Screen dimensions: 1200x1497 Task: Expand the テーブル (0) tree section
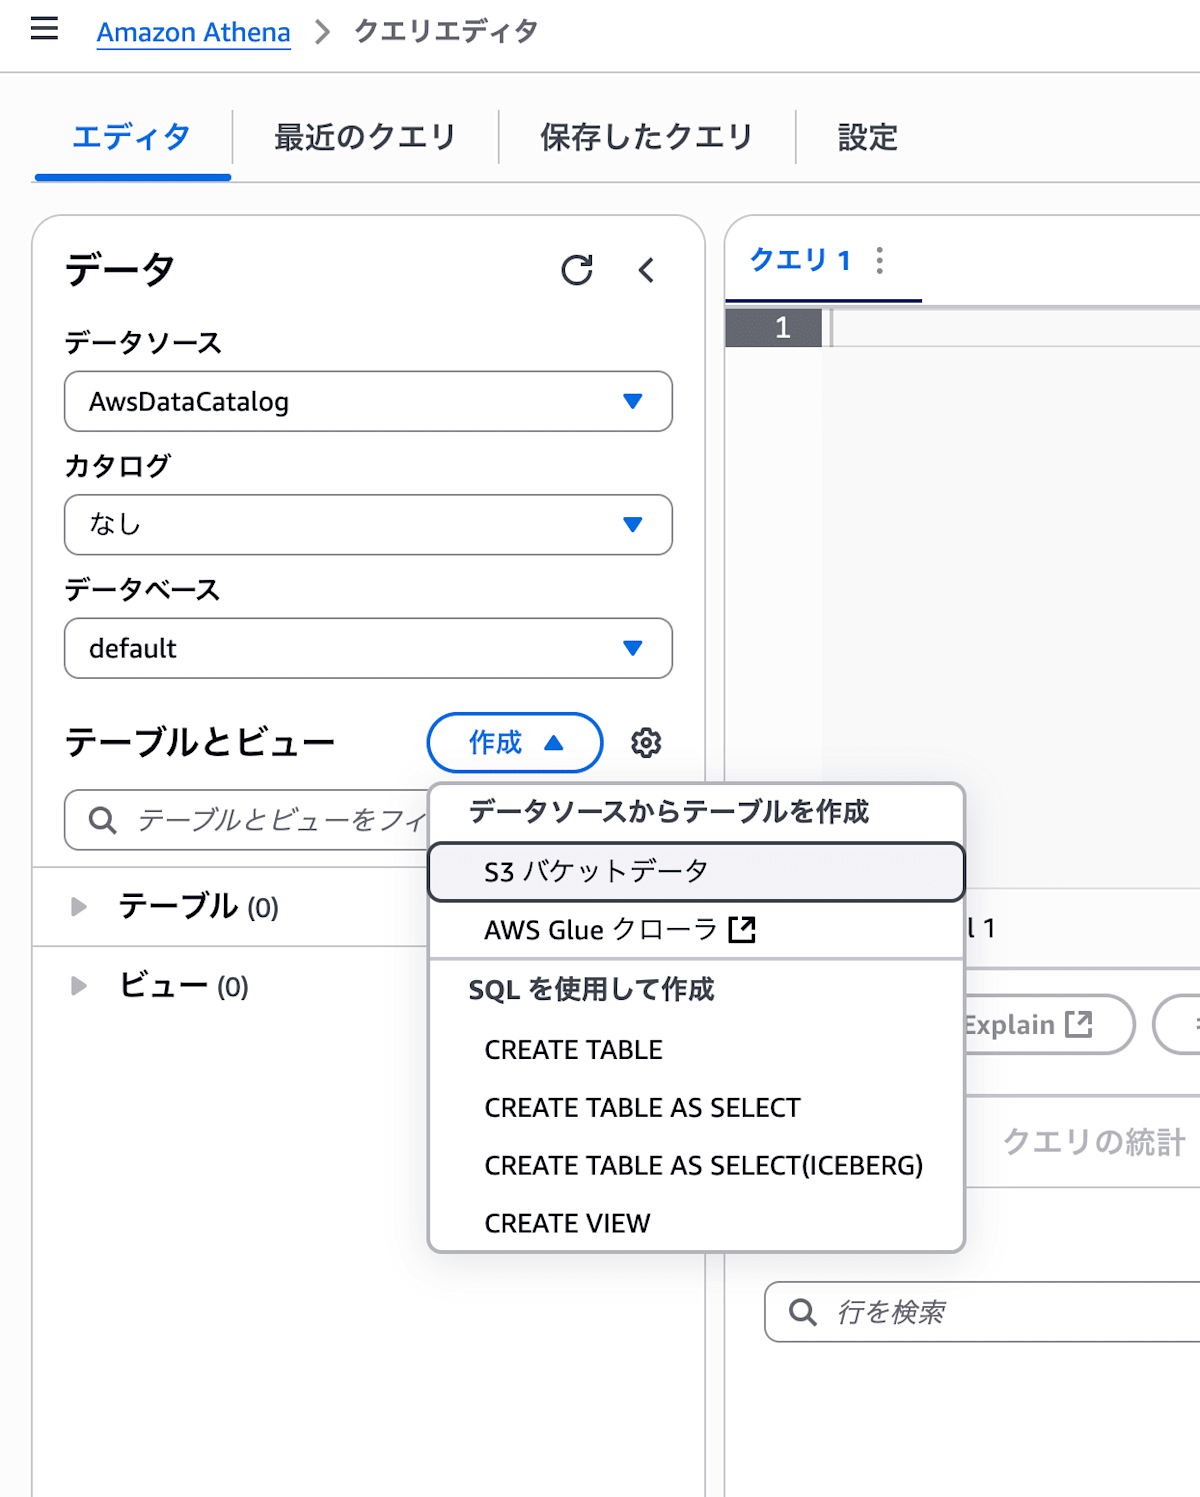point(79,907)
